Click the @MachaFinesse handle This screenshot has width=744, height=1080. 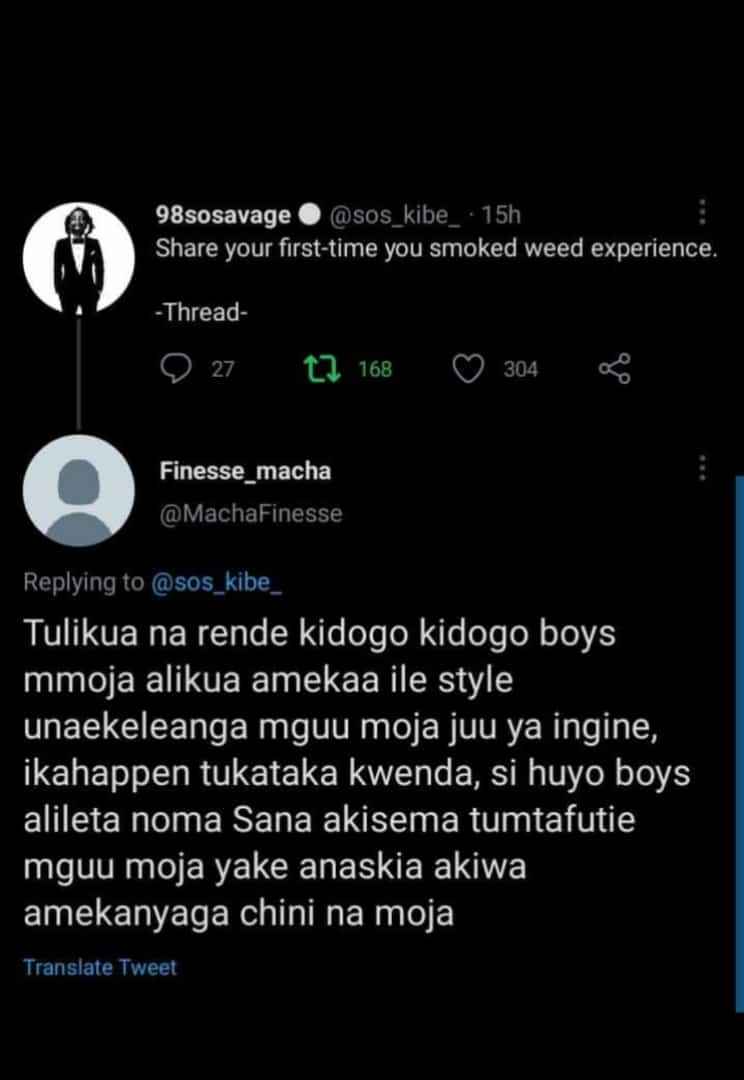point(250,514)
